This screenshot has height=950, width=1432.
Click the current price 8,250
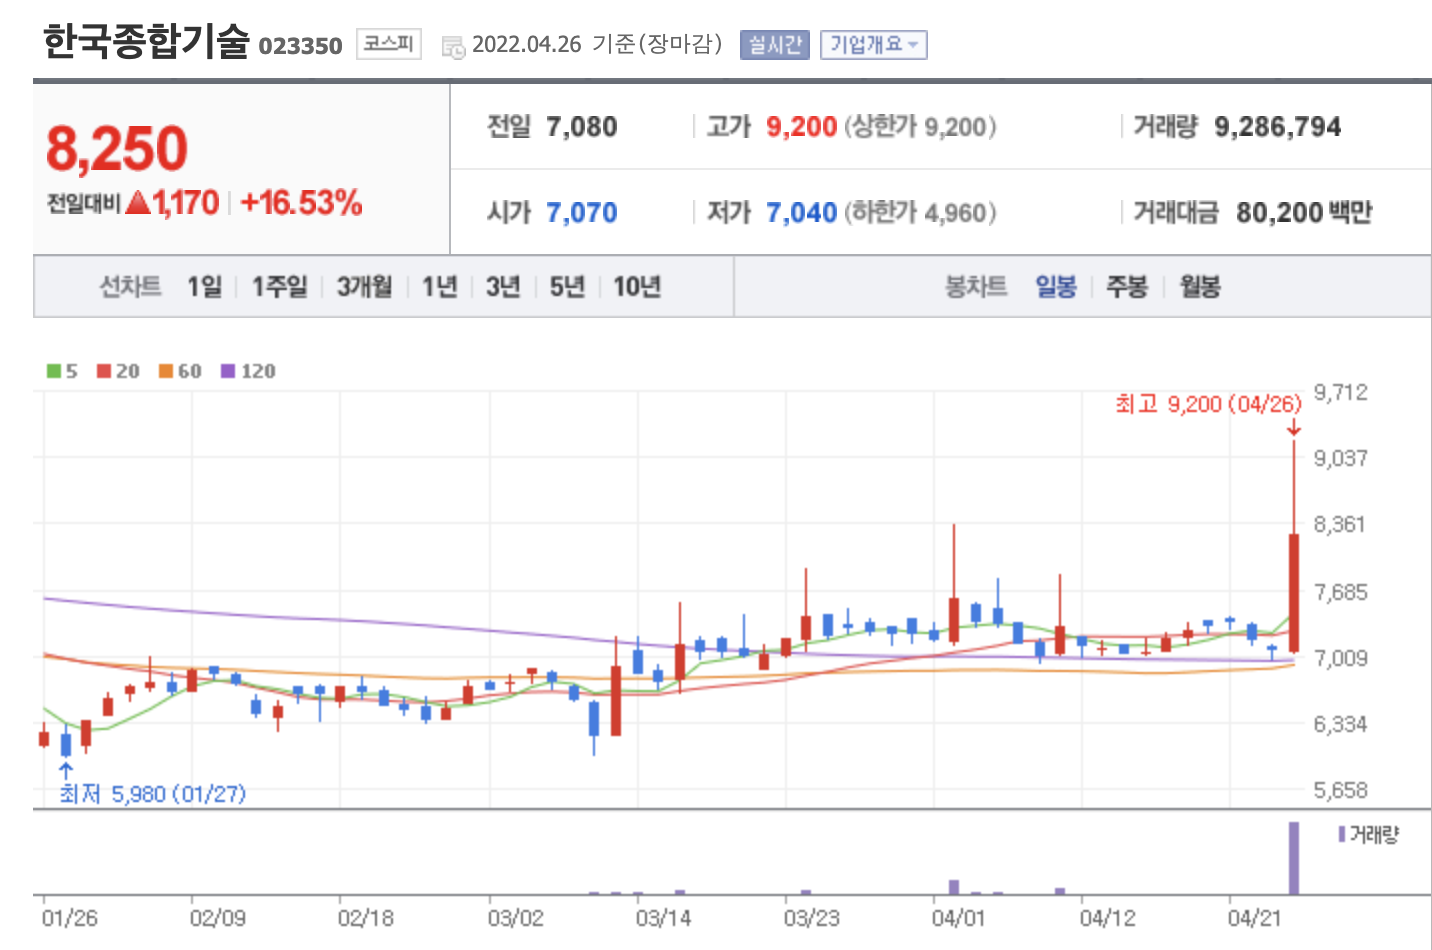coord(117,149)
